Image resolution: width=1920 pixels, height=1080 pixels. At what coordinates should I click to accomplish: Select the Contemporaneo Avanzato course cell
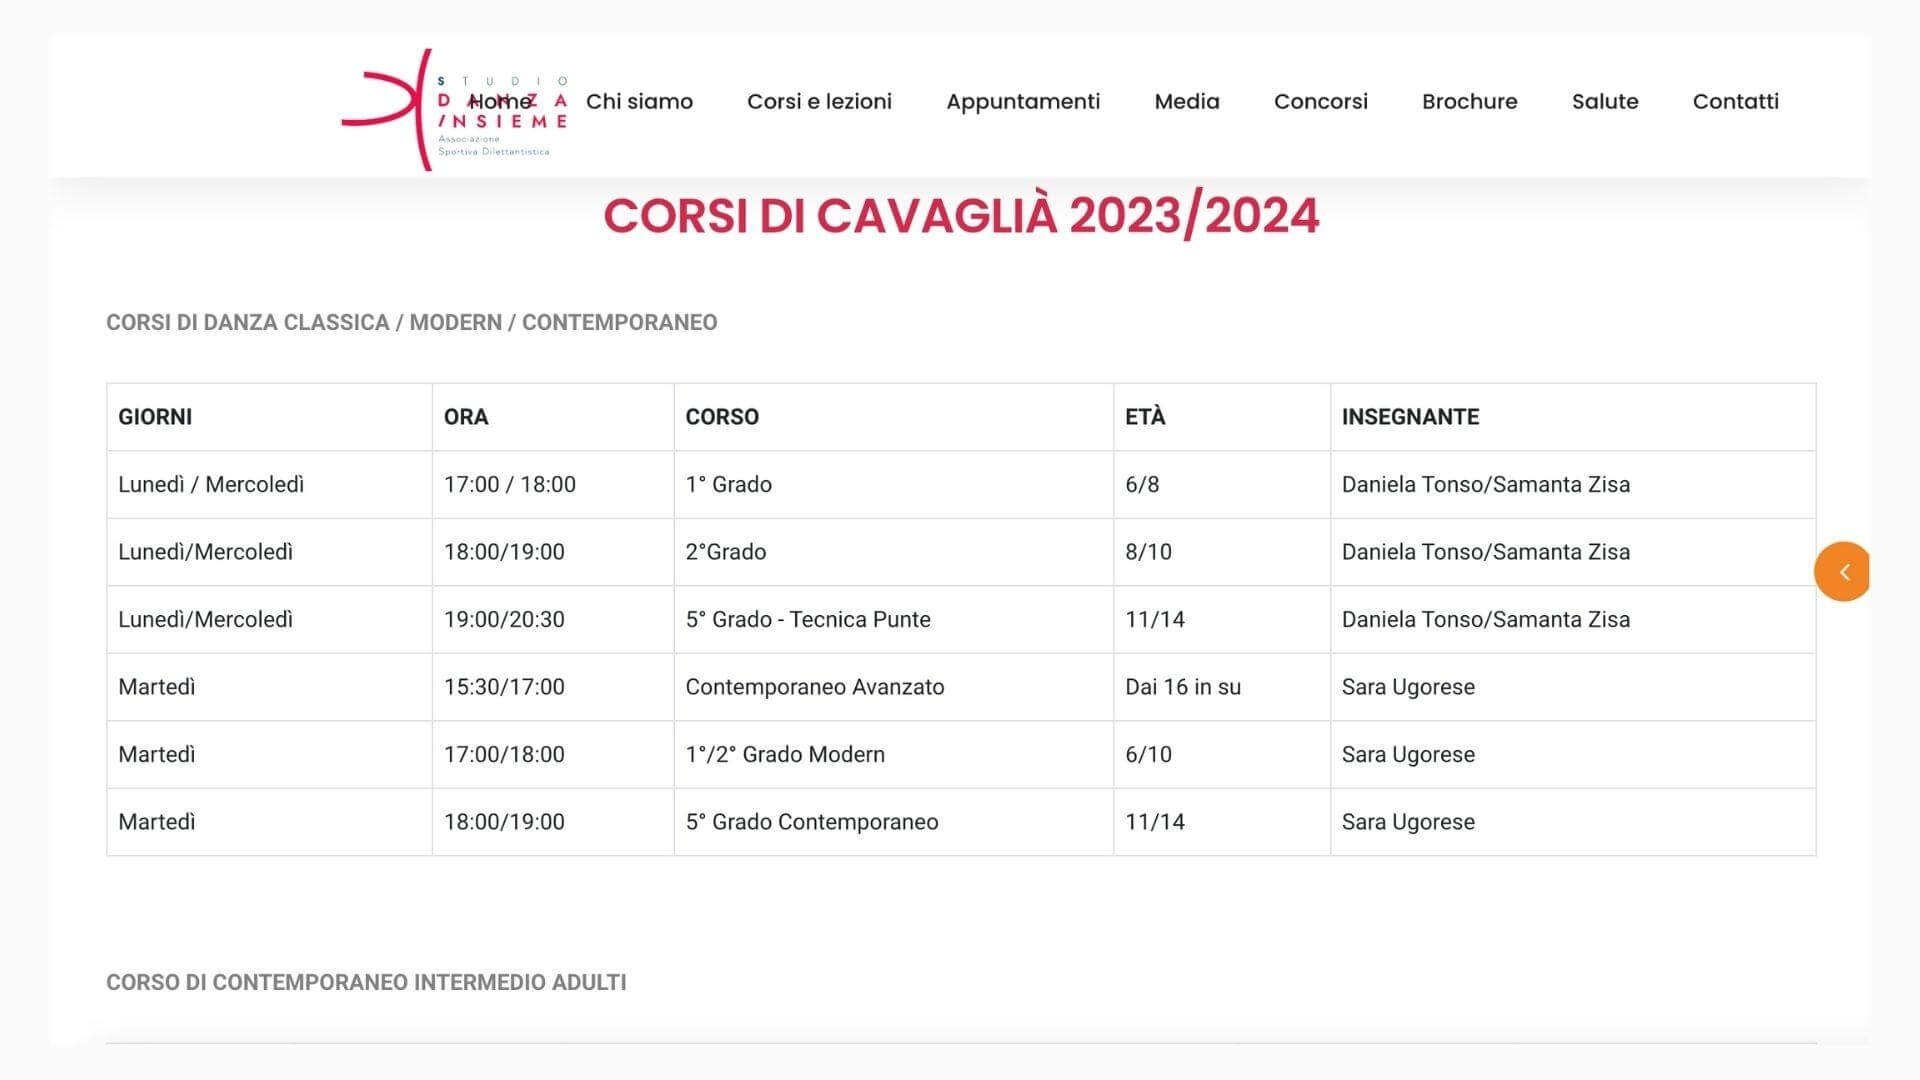click(814, 687)
